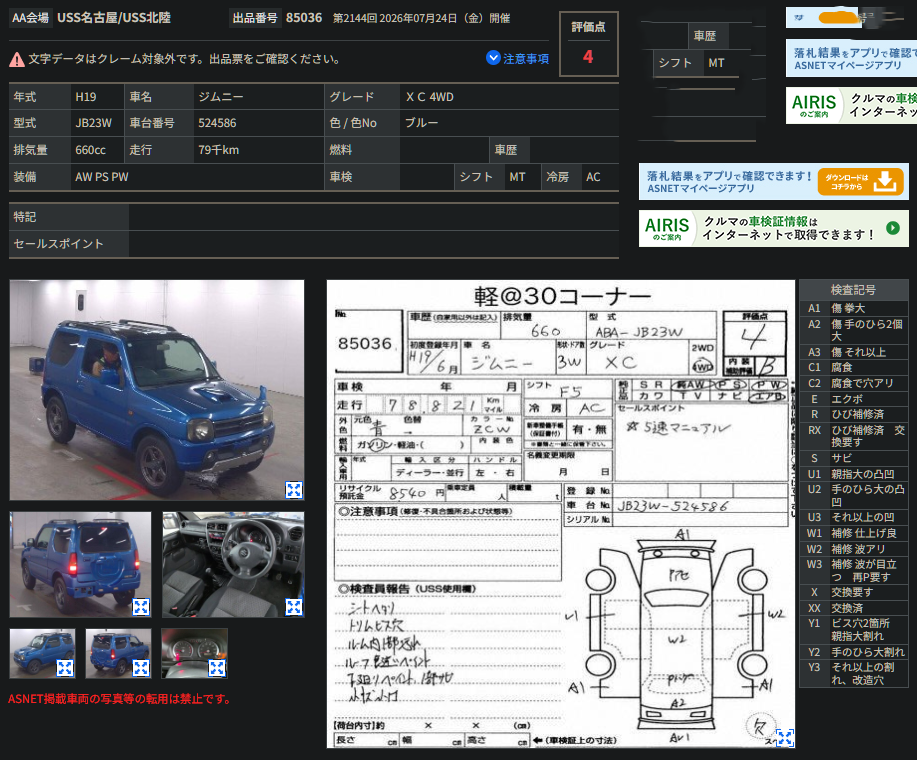Image resolution: width=917 pixels, height=760 pixels.
Task: Click the chassis number 524586
Action: click(217, 123)
